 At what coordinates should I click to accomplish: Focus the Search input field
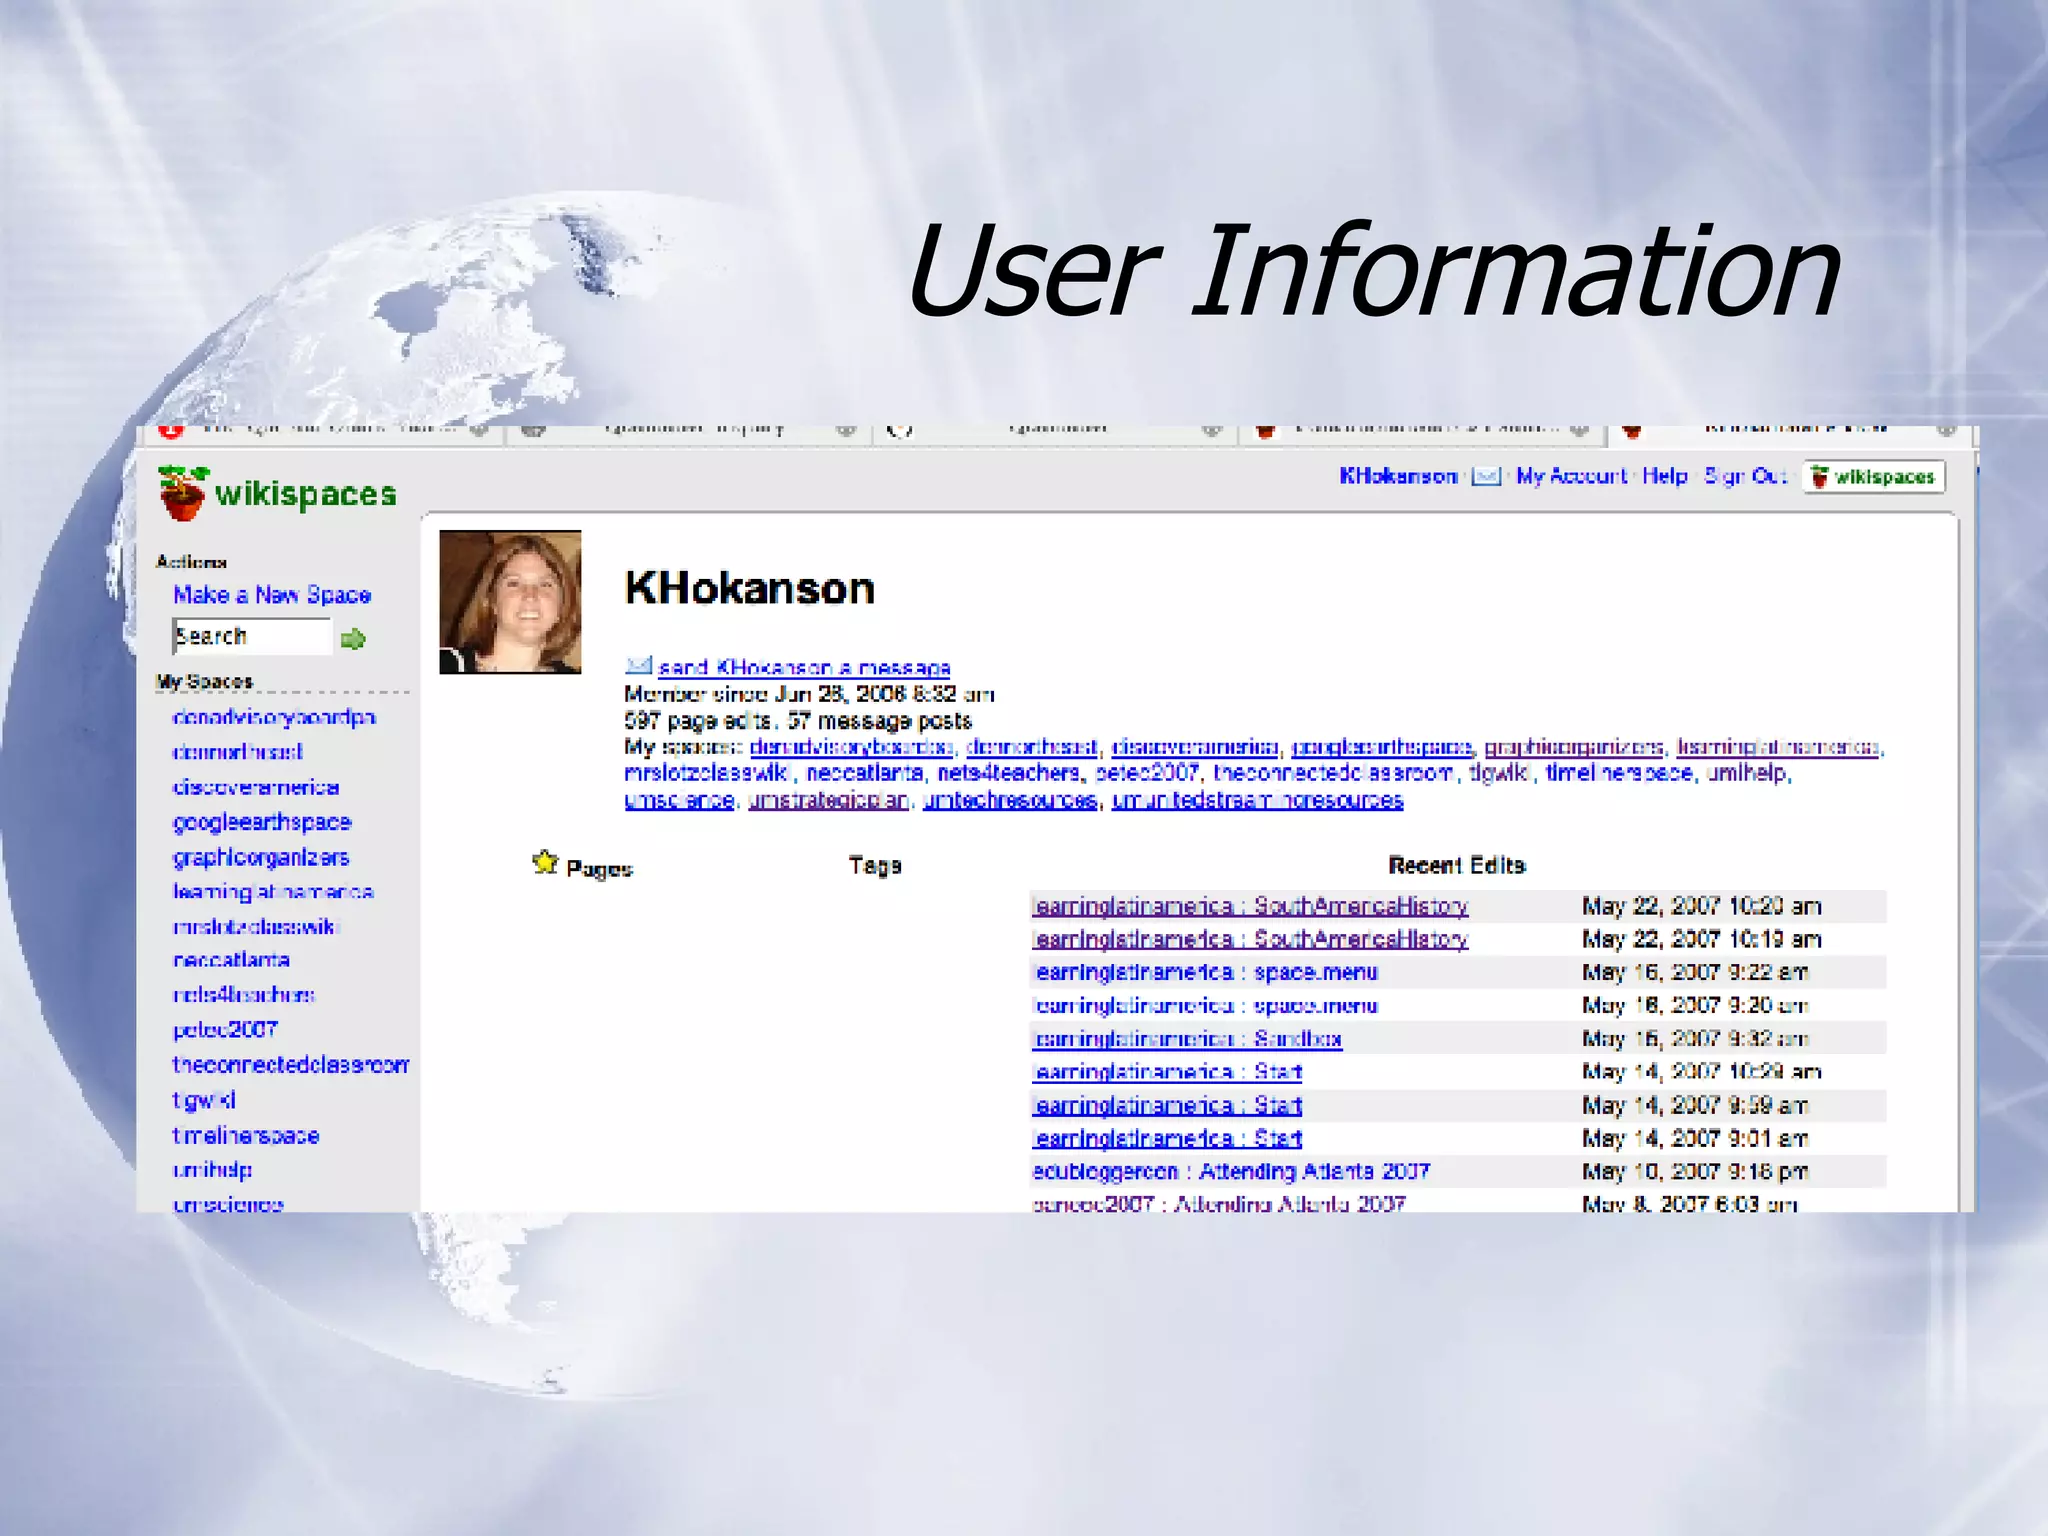coord(251,636)
